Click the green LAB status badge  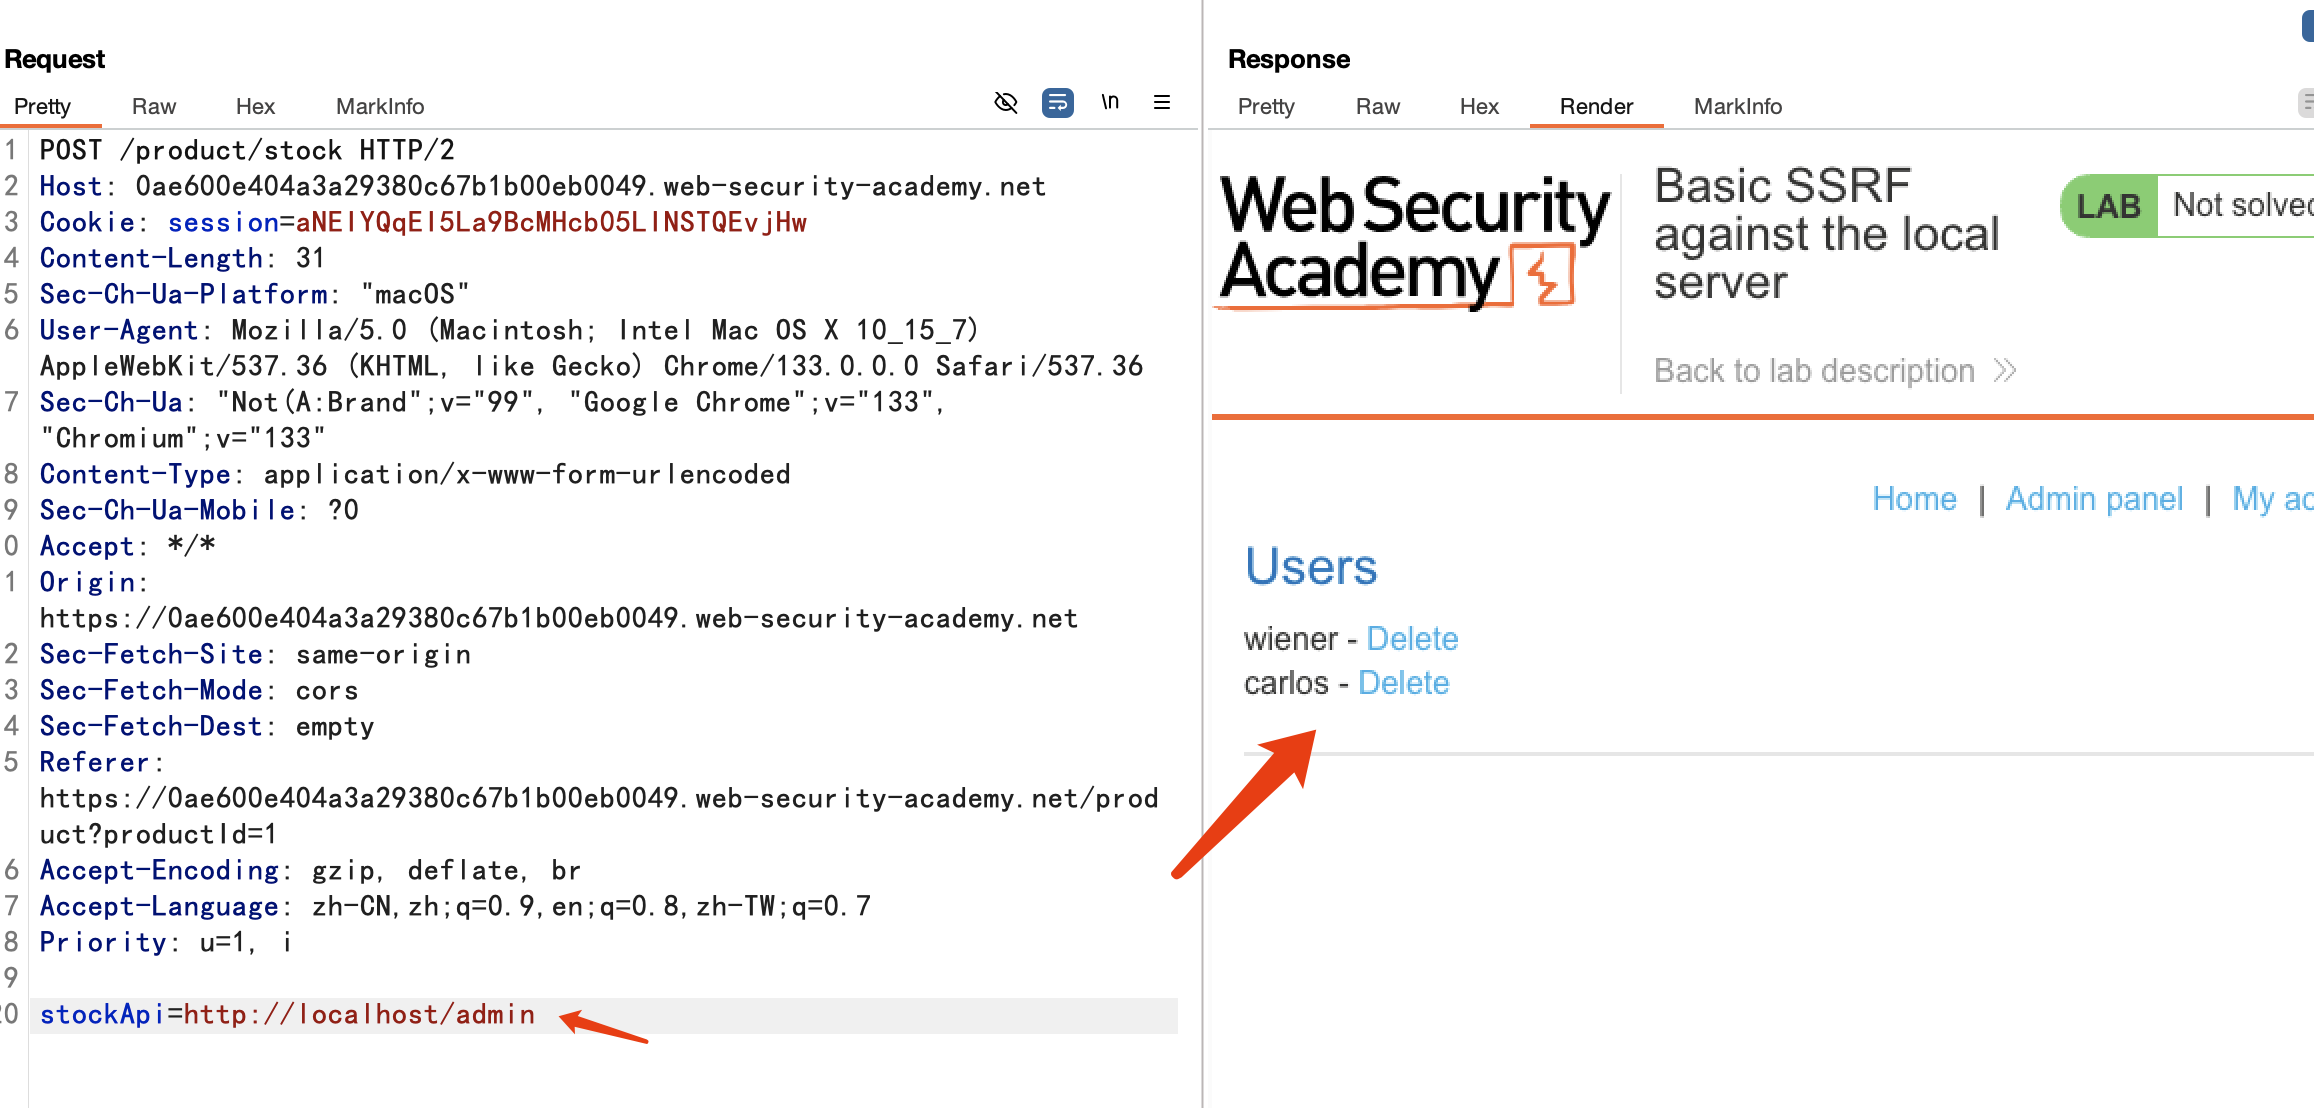coord(2108,206)
